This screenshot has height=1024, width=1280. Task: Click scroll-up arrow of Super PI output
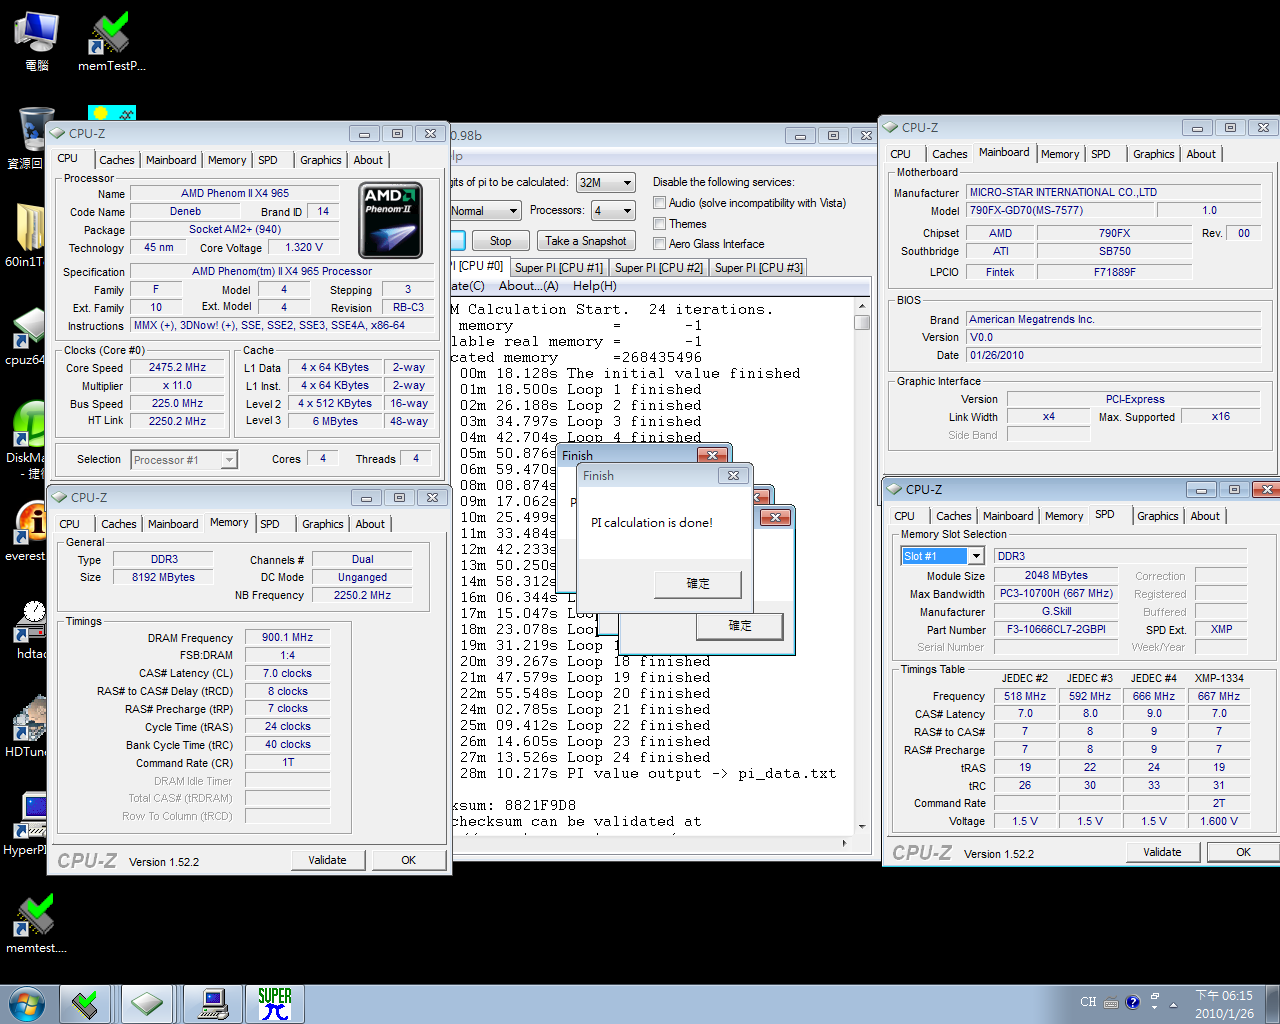862,305
